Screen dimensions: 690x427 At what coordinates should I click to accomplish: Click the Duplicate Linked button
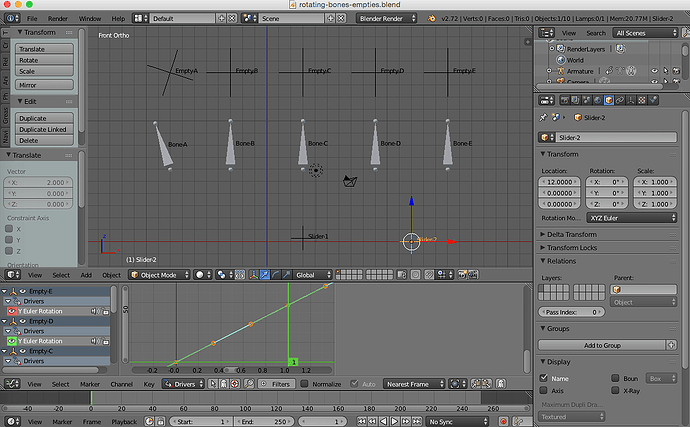(44, 129)
